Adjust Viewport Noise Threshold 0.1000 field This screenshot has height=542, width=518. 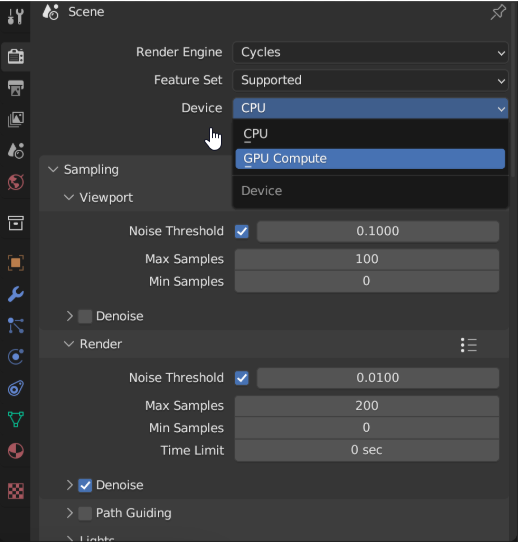click(x=378, y=231)
